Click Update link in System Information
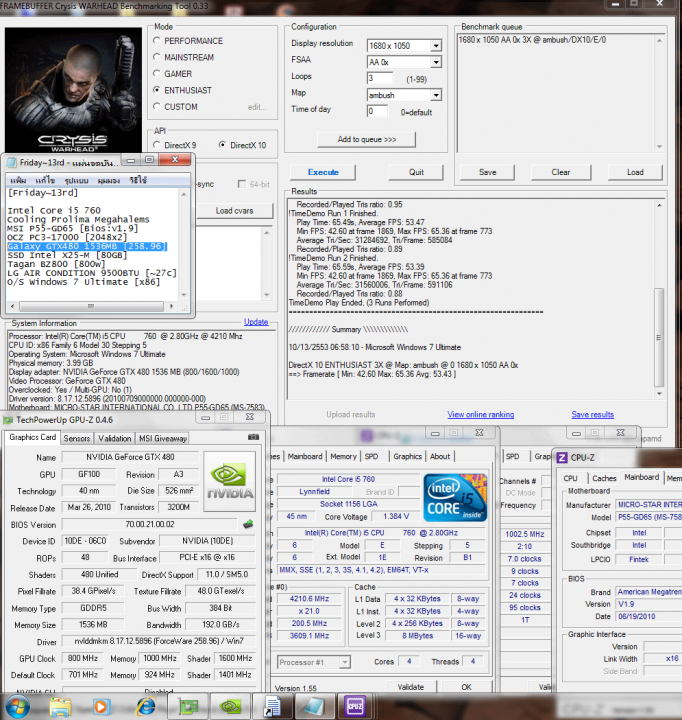The image size is (682, 720). [x=256, y=322]
